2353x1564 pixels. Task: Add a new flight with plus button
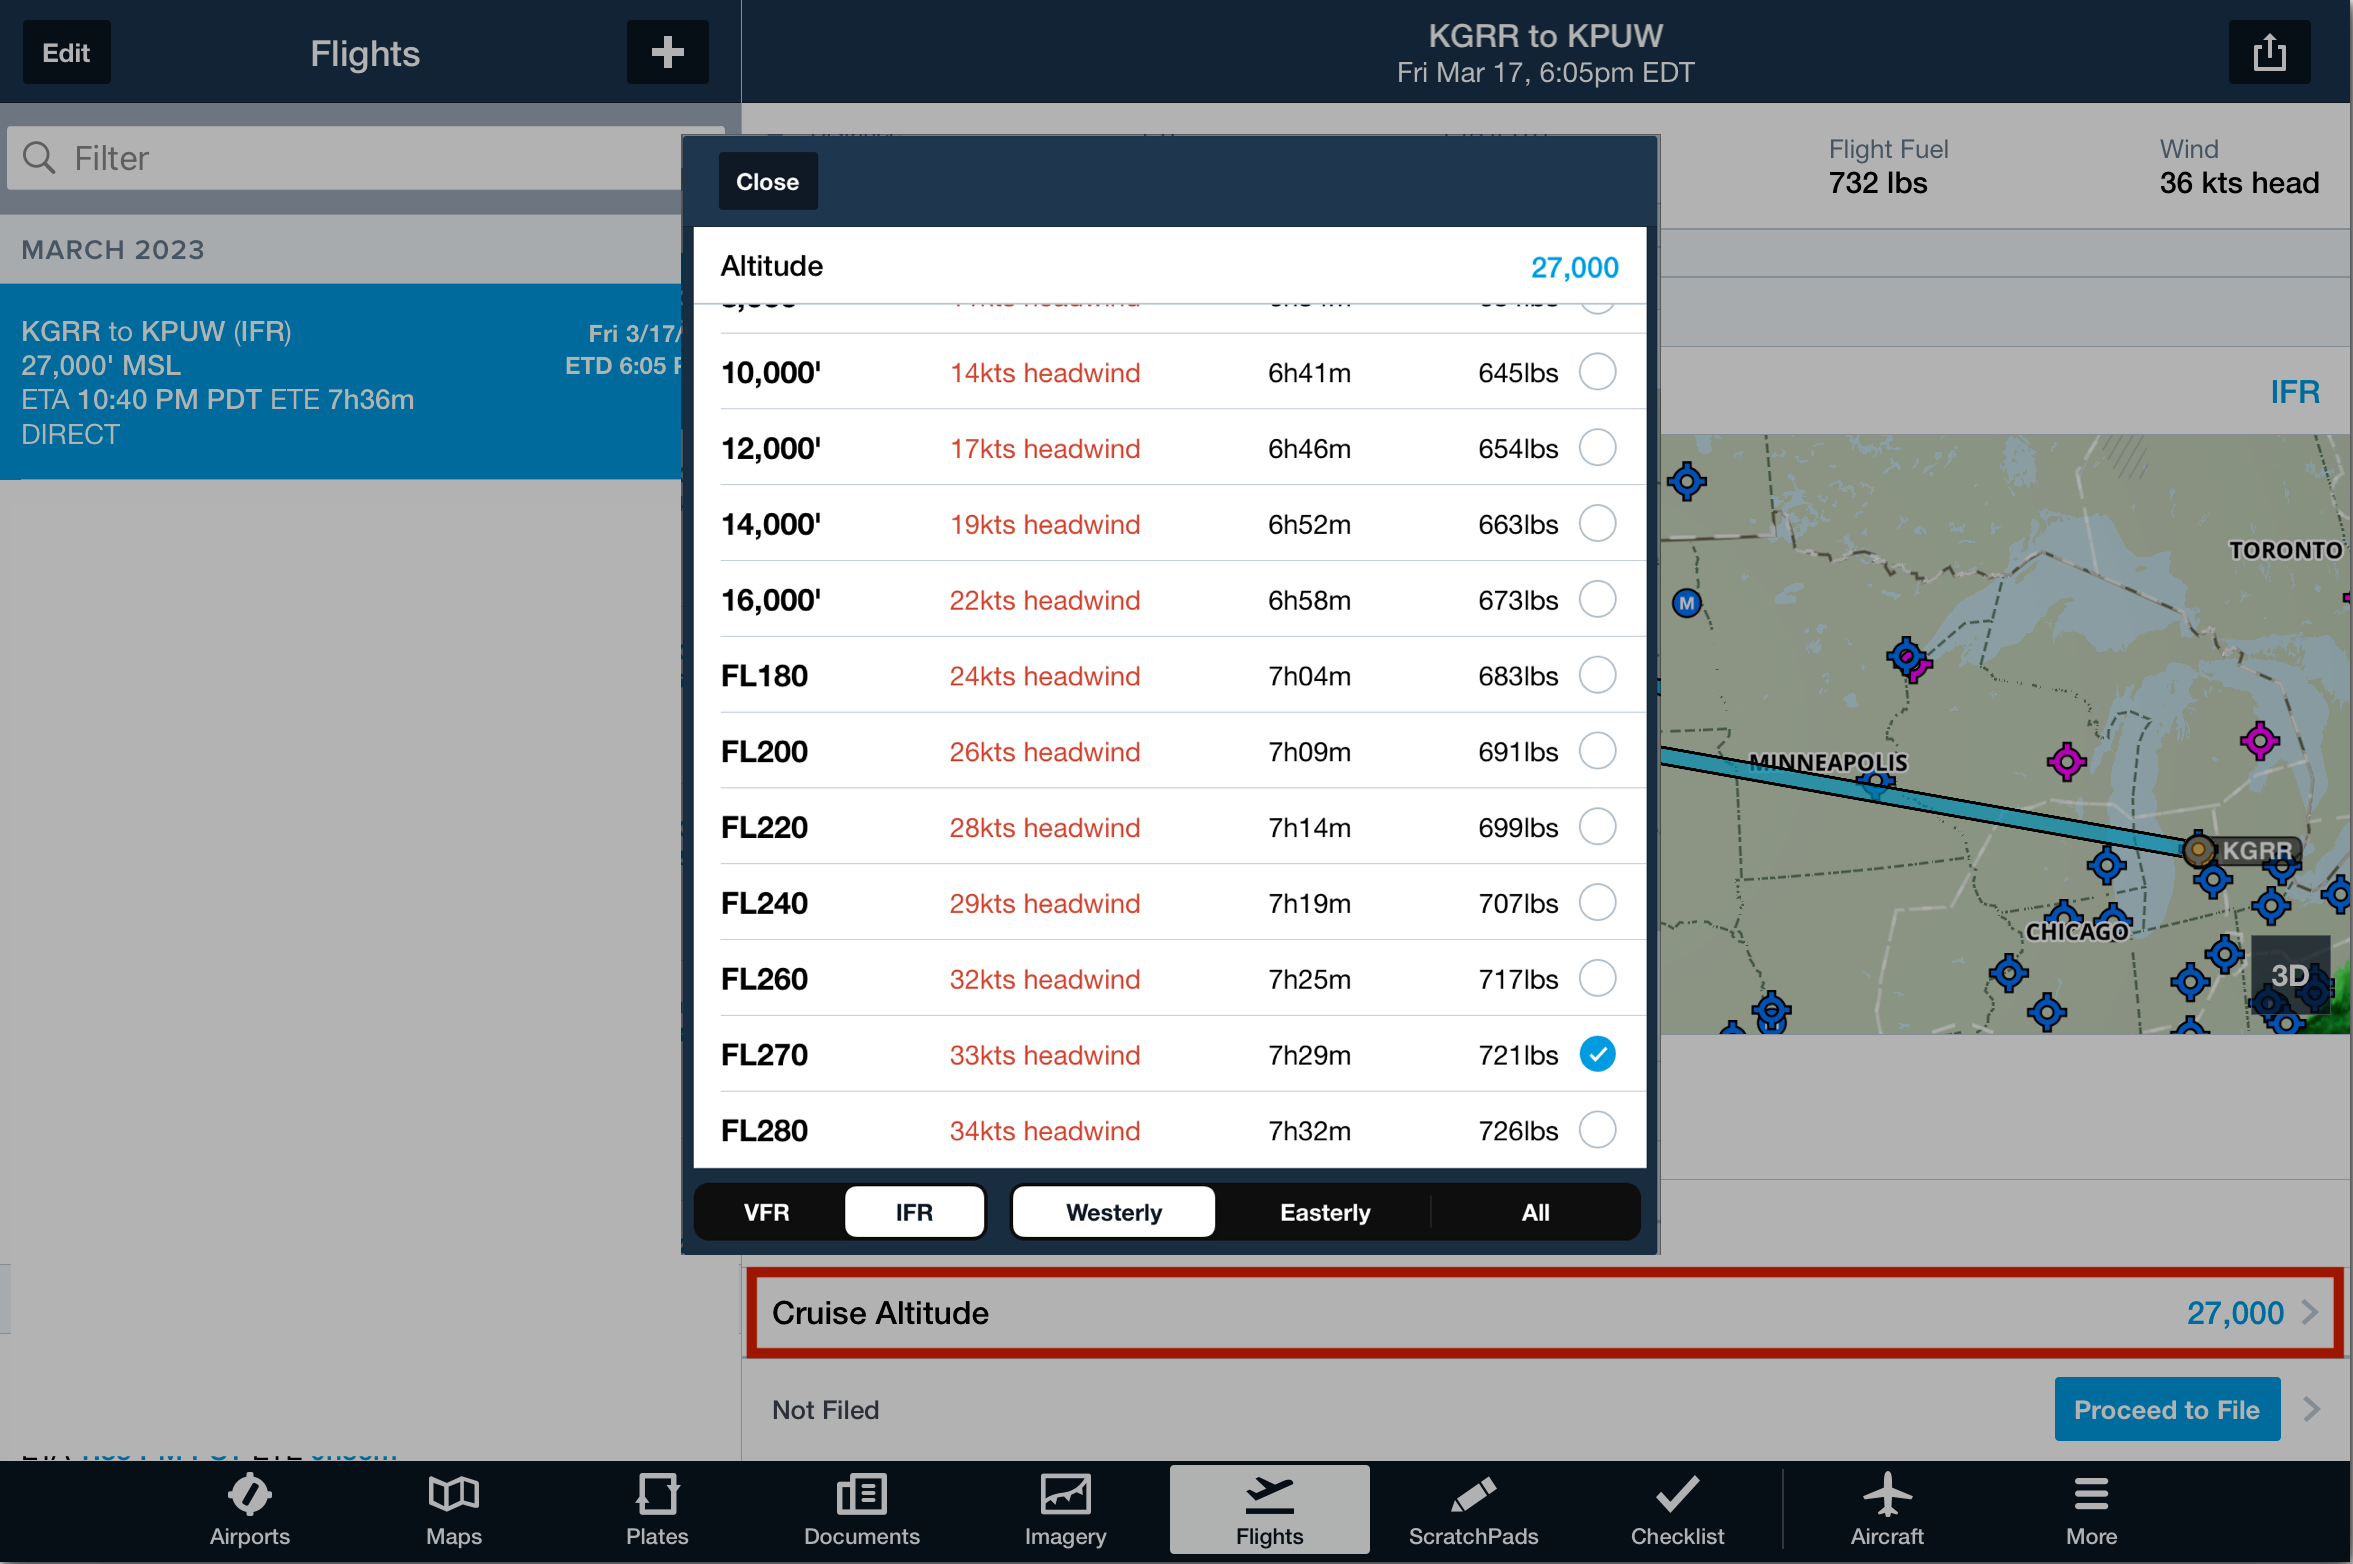[667, 52]
